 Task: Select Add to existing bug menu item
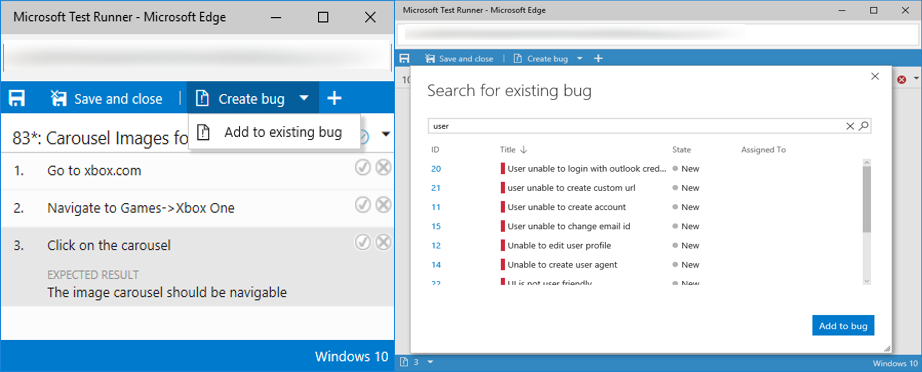274,132
